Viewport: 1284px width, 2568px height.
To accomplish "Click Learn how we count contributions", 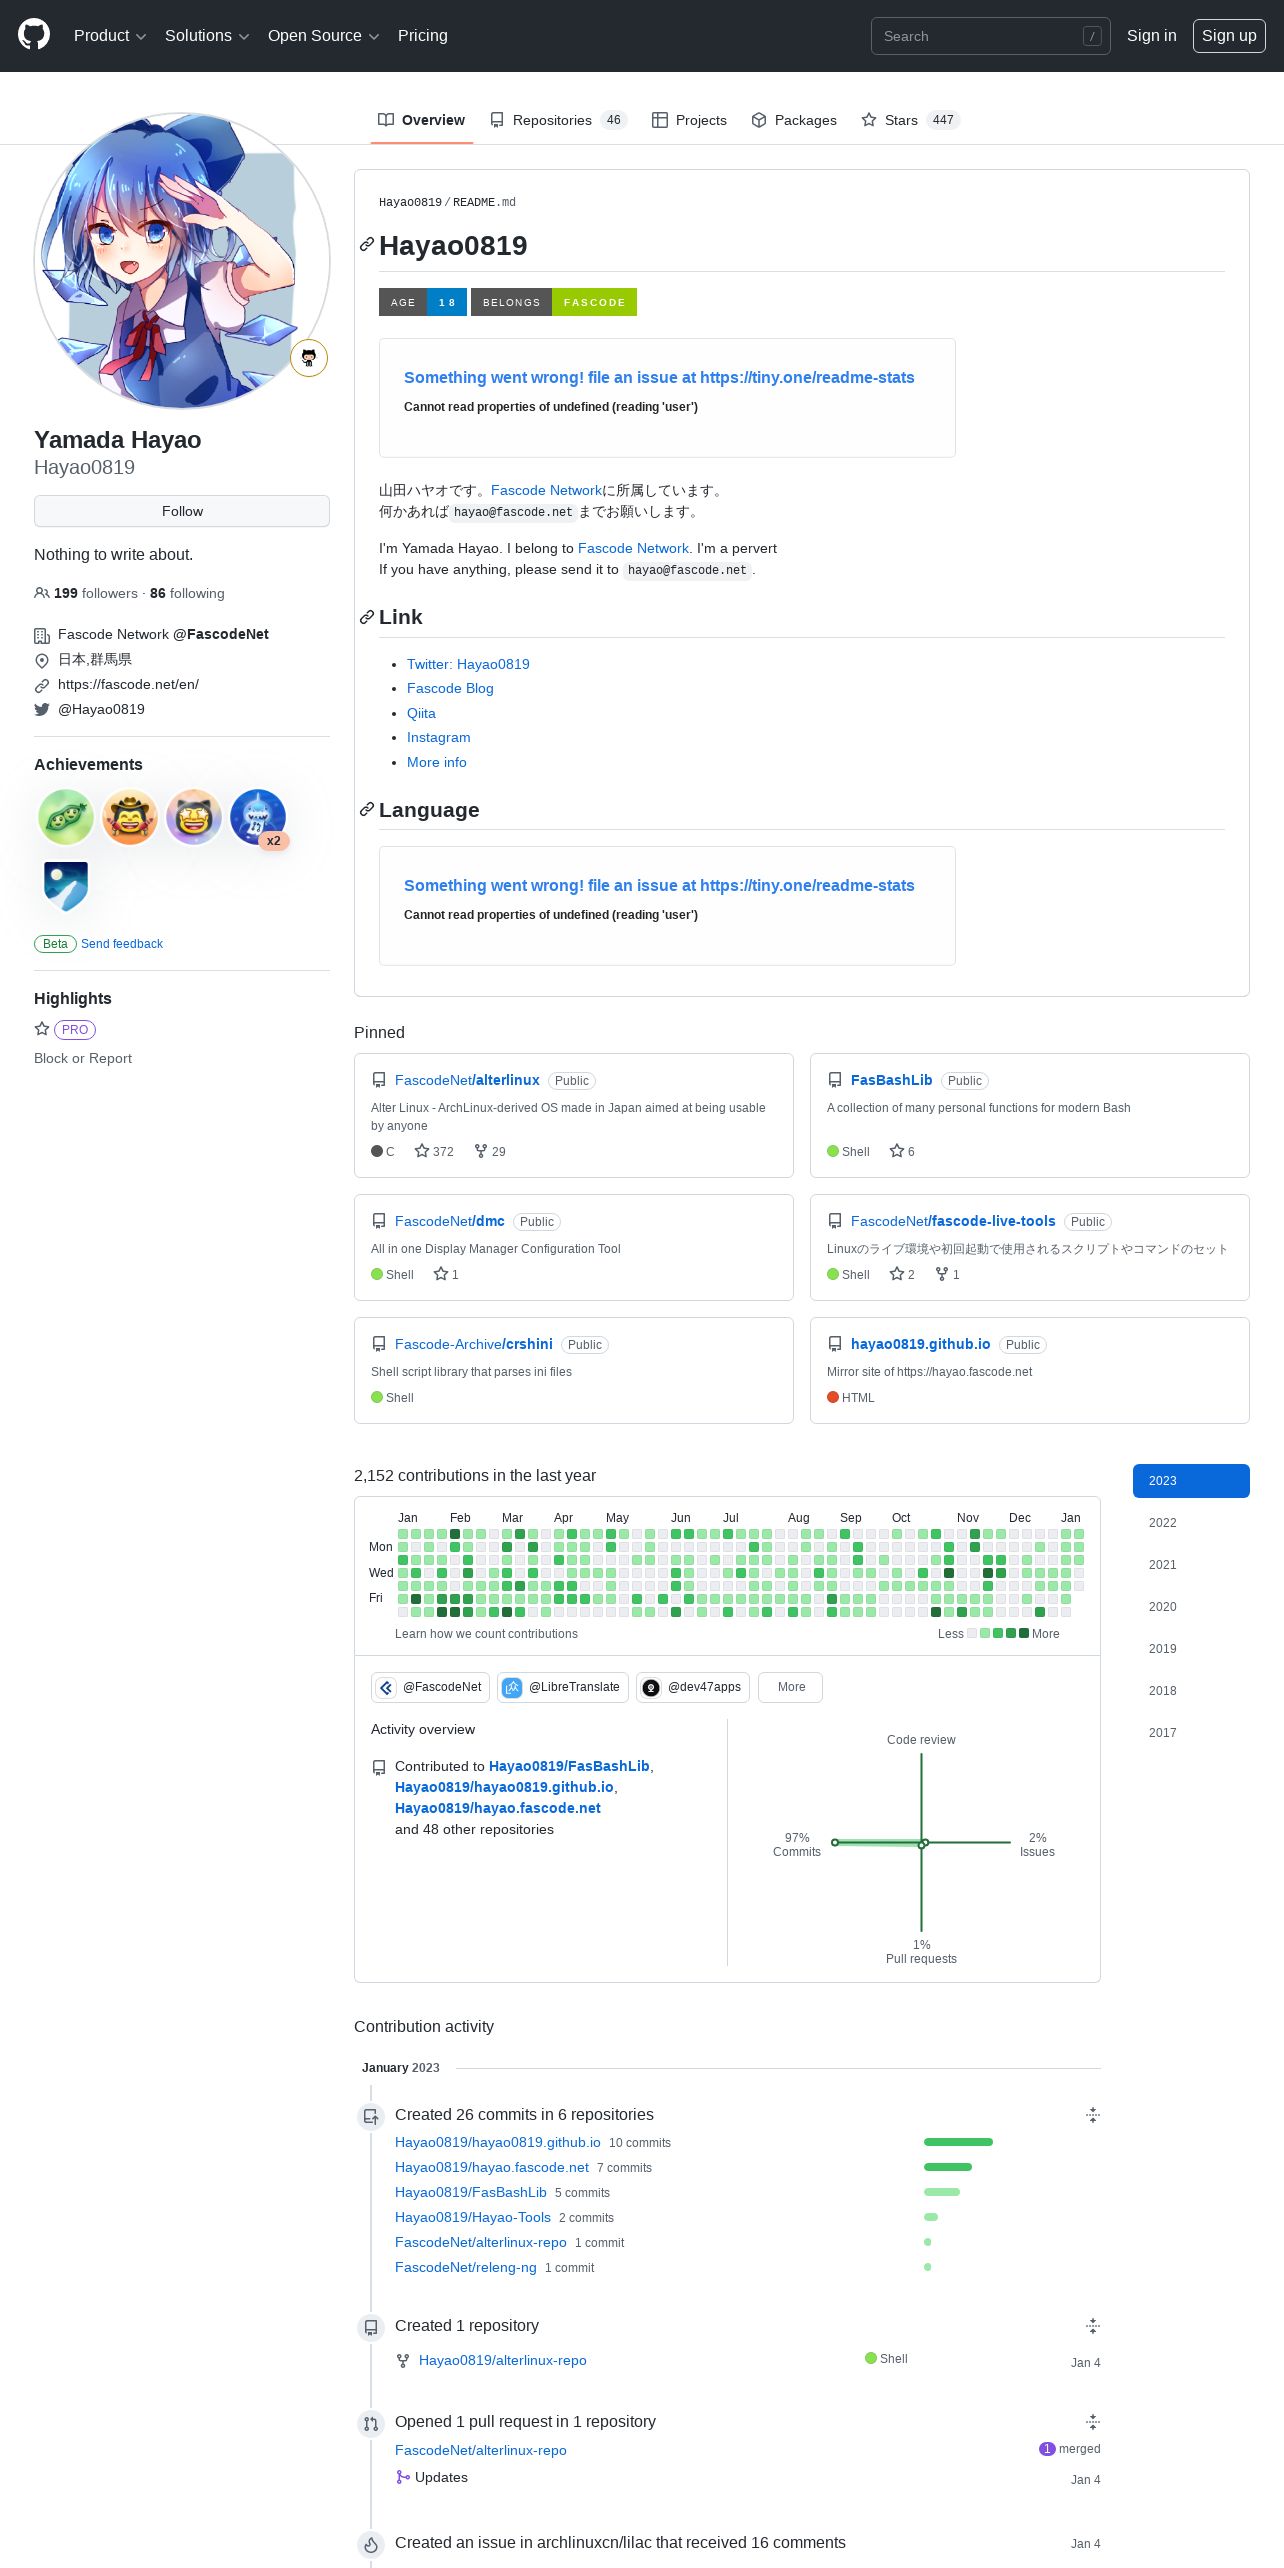I will (x=486, y=1634).
